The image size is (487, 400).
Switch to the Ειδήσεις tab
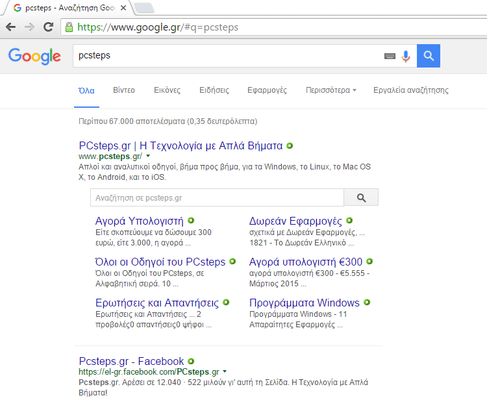coord(214,90)
